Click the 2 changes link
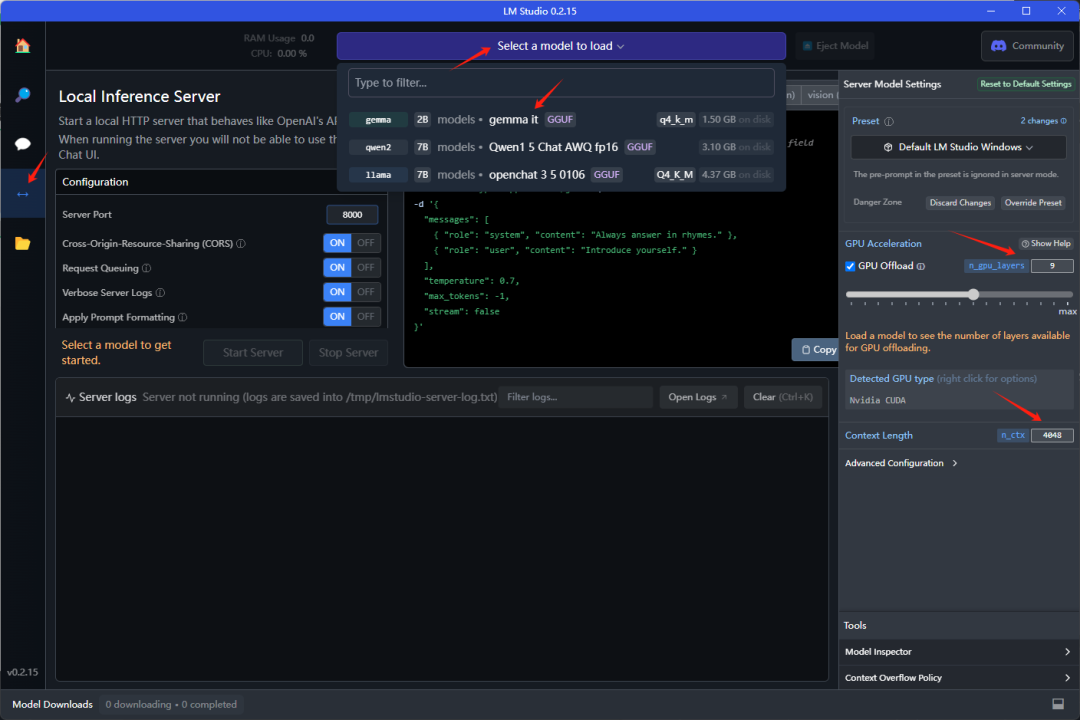The height and width of the screenshot is (720, 1080). pos(1043,121)
